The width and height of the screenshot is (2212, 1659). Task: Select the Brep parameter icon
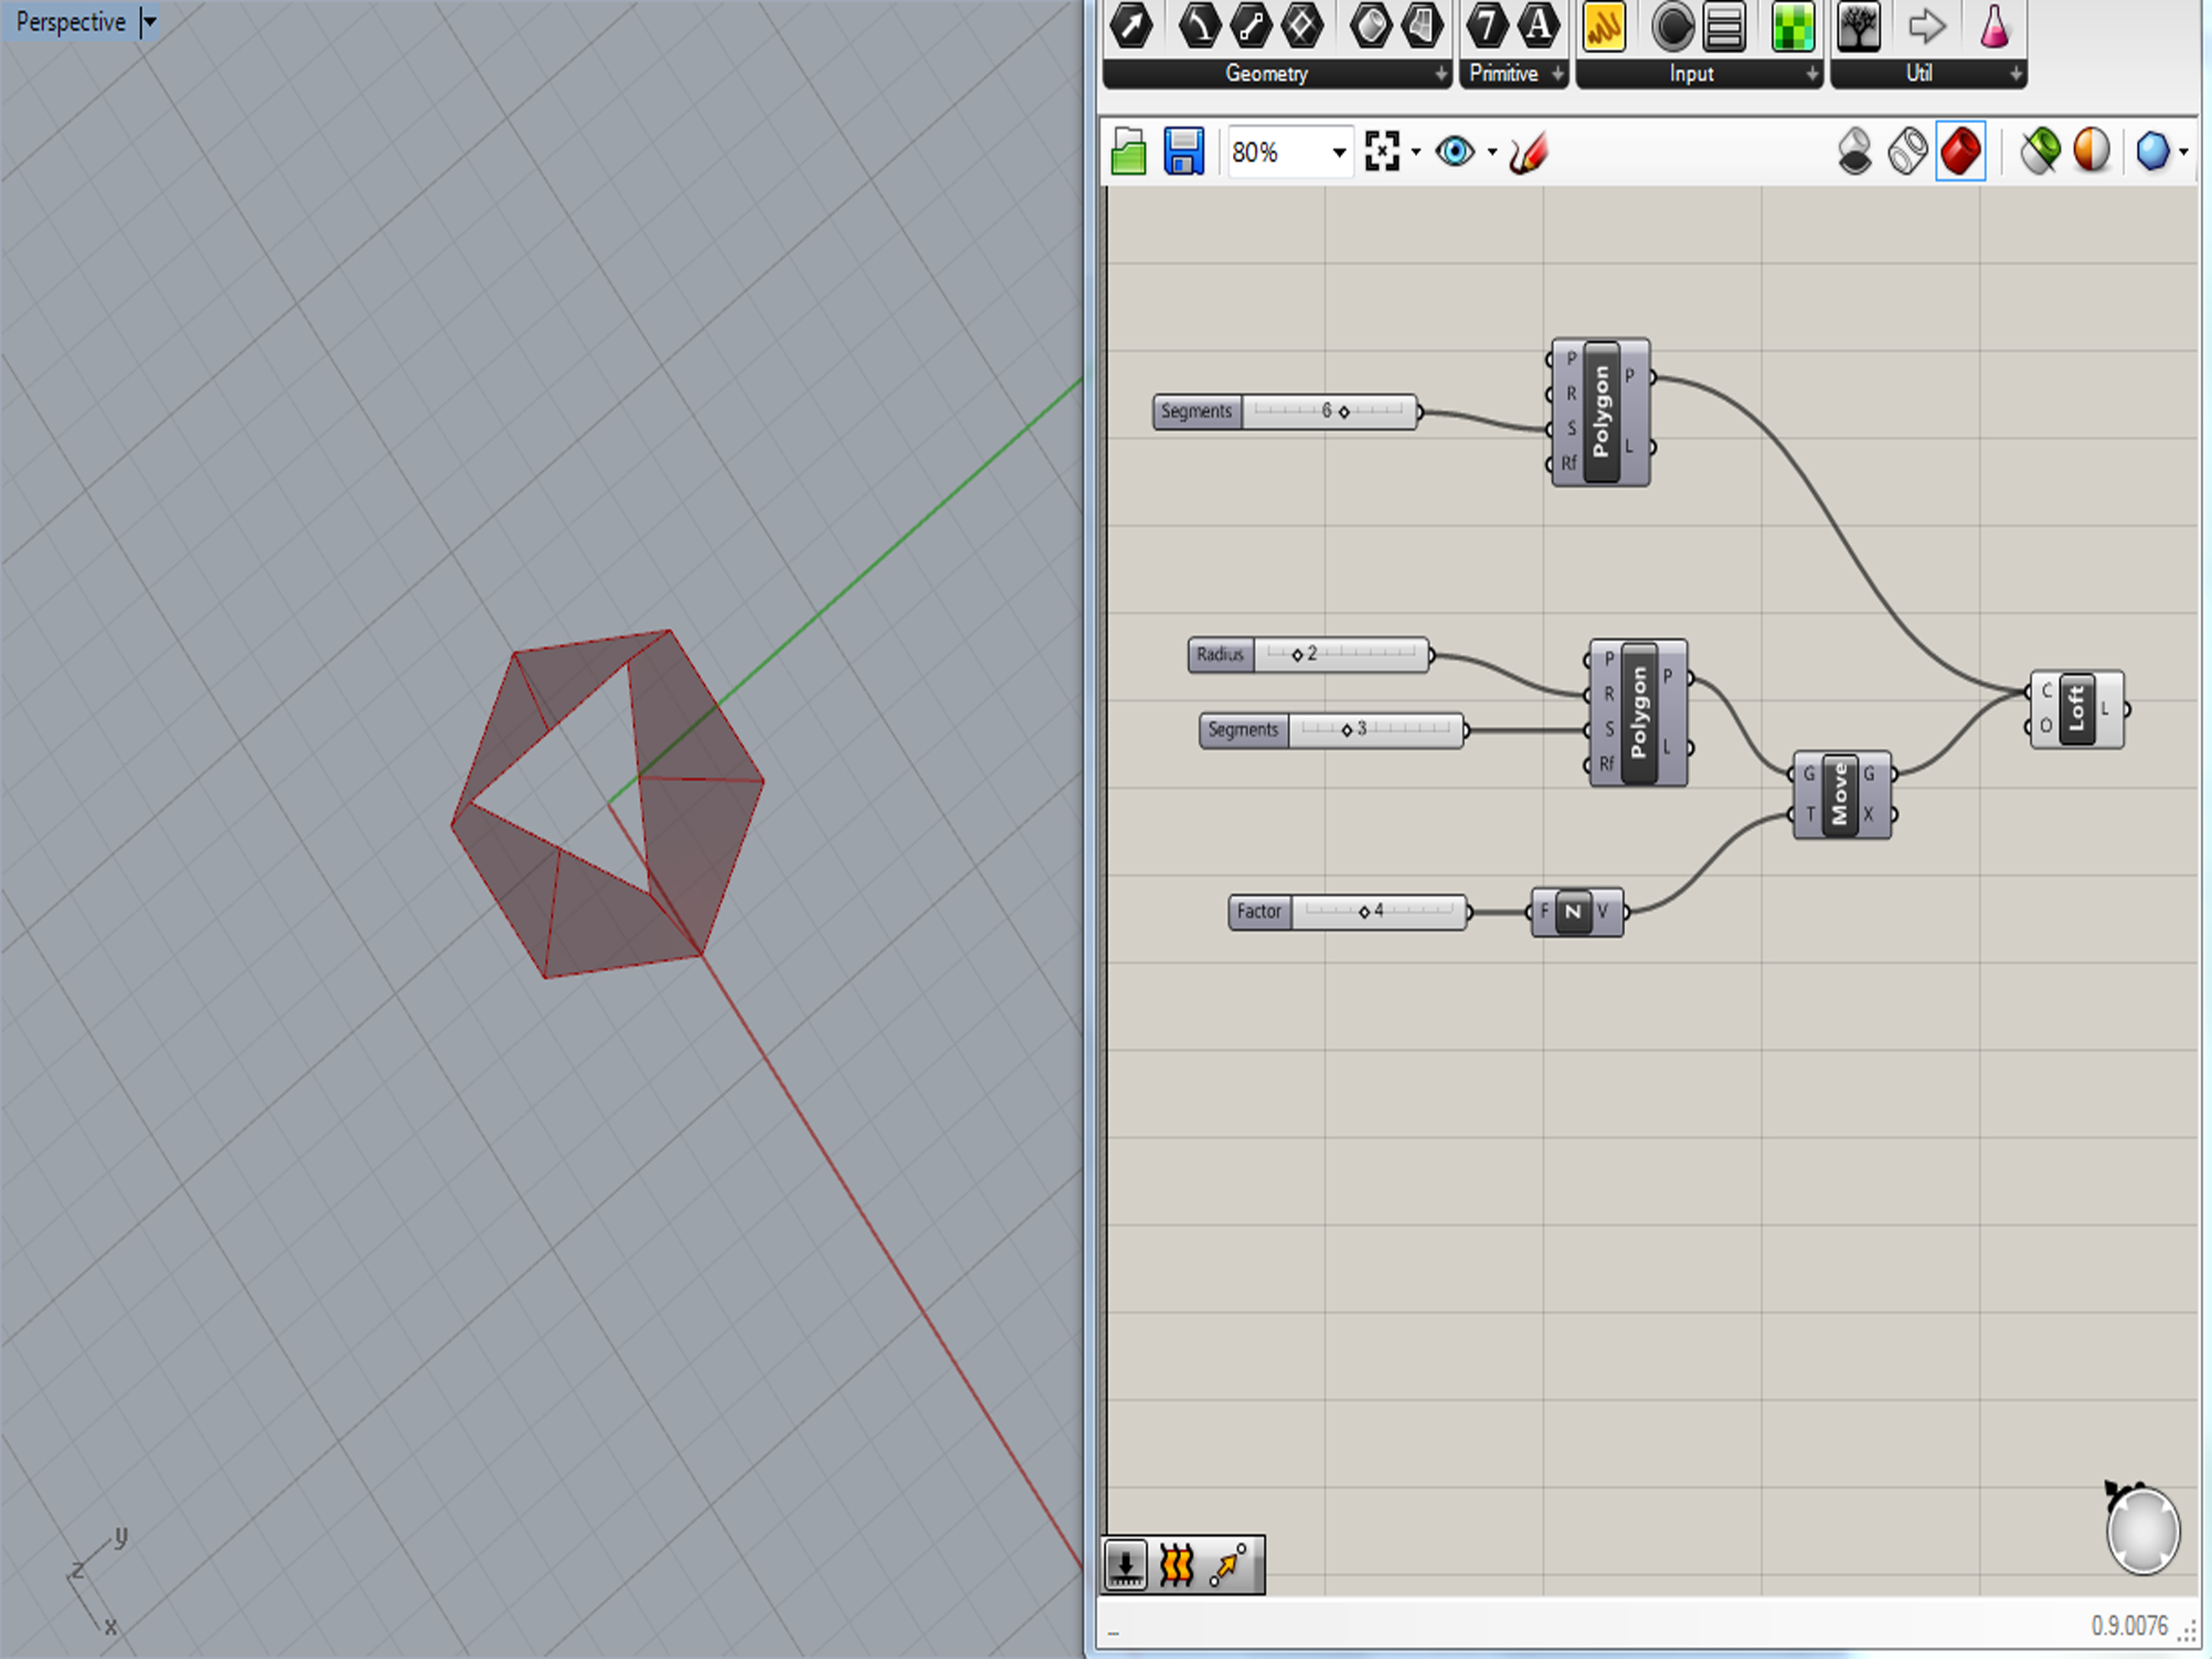coord(1422,26)
